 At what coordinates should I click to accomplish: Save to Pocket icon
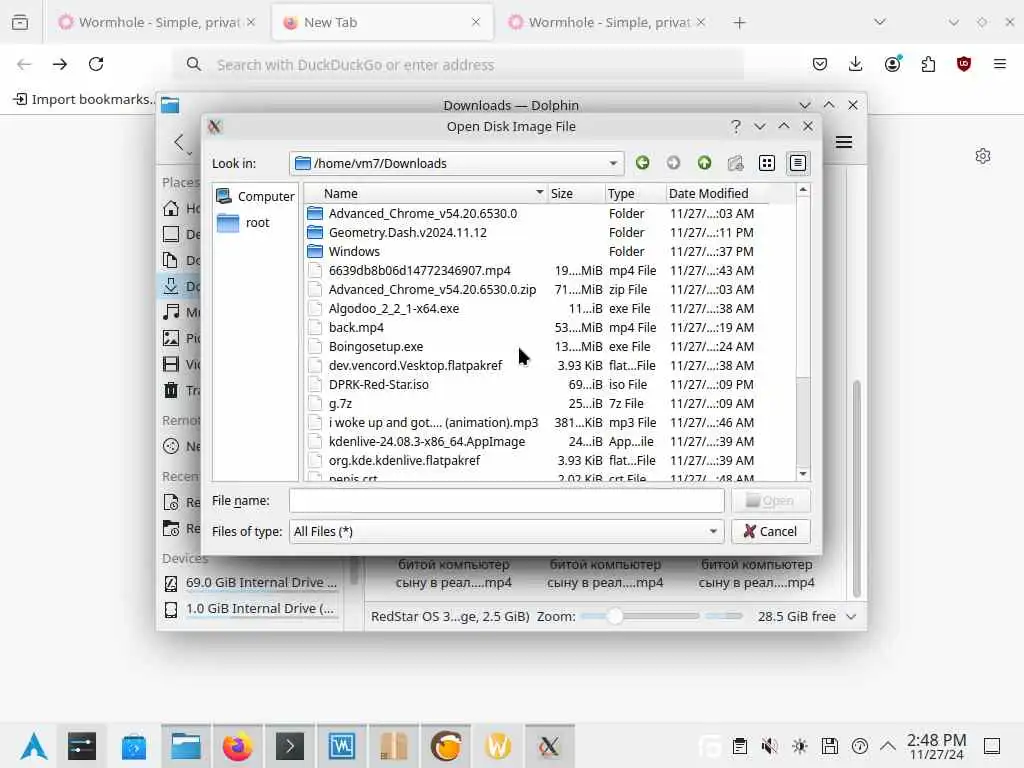click(x=820, y=64)
